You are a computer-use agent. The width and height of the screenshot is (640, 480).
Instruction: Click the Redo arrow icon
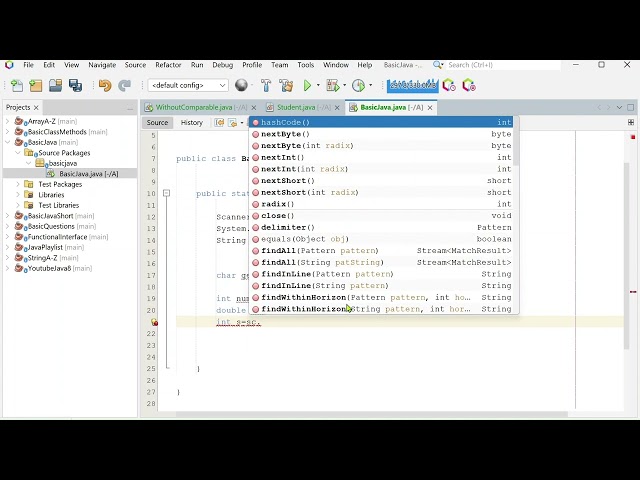click(x=124, y=85)
